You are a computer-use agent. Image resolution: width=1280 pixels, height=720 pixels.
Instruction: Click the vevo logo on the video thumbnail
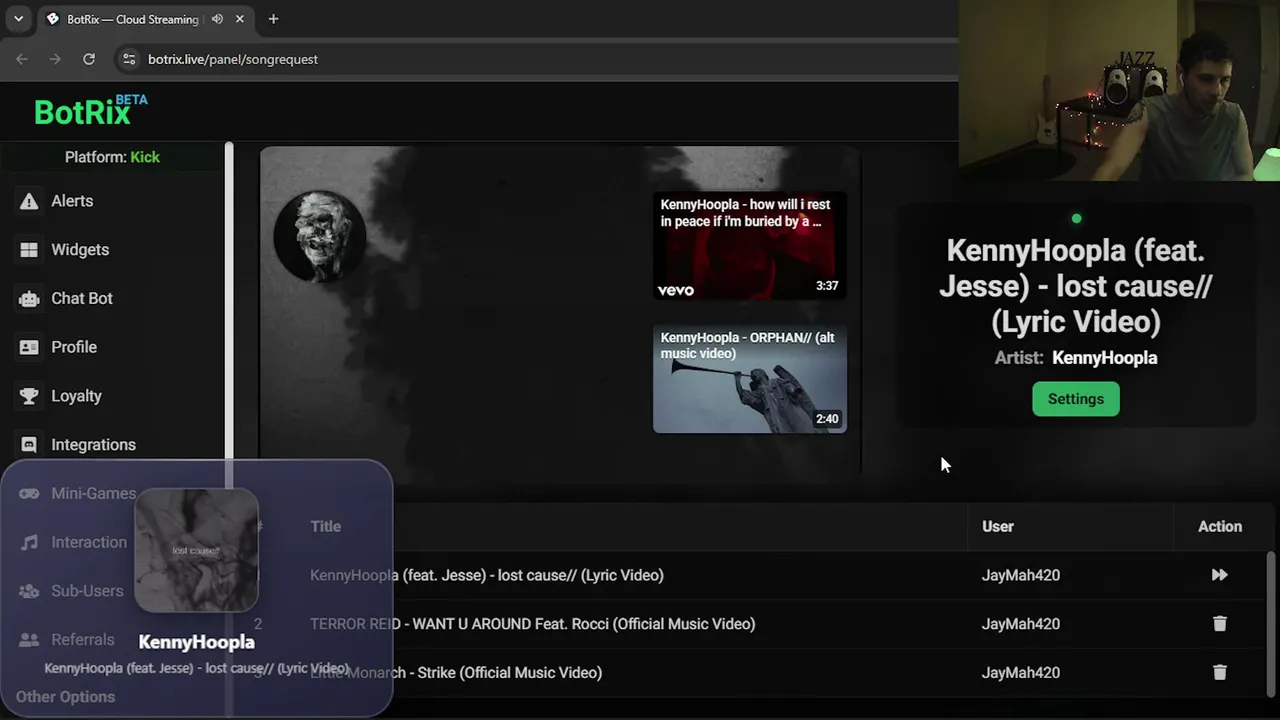[676, 290]
